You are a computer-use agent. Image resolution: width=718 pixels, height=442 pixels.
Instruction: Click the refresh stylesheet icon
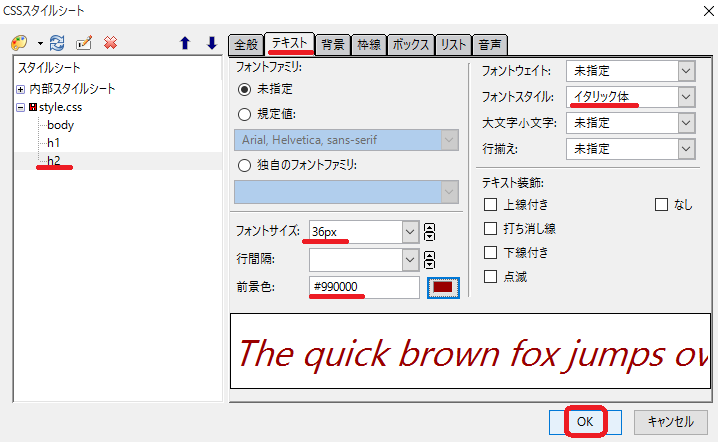coord(57,43)
